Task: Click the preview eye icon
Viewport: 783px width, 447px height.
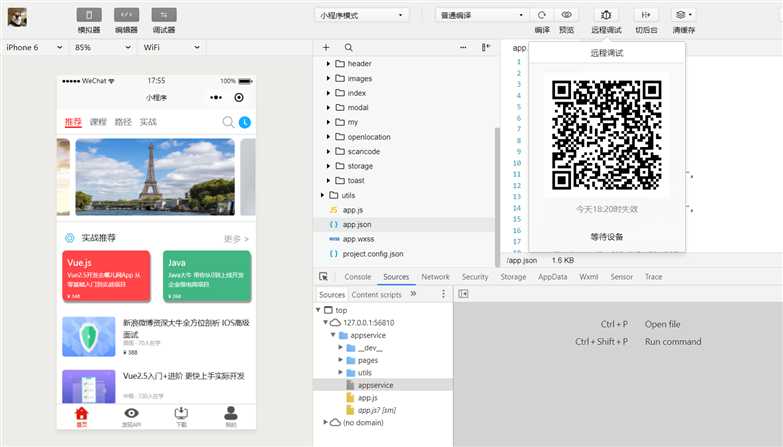Action: (x=566, y=15)
